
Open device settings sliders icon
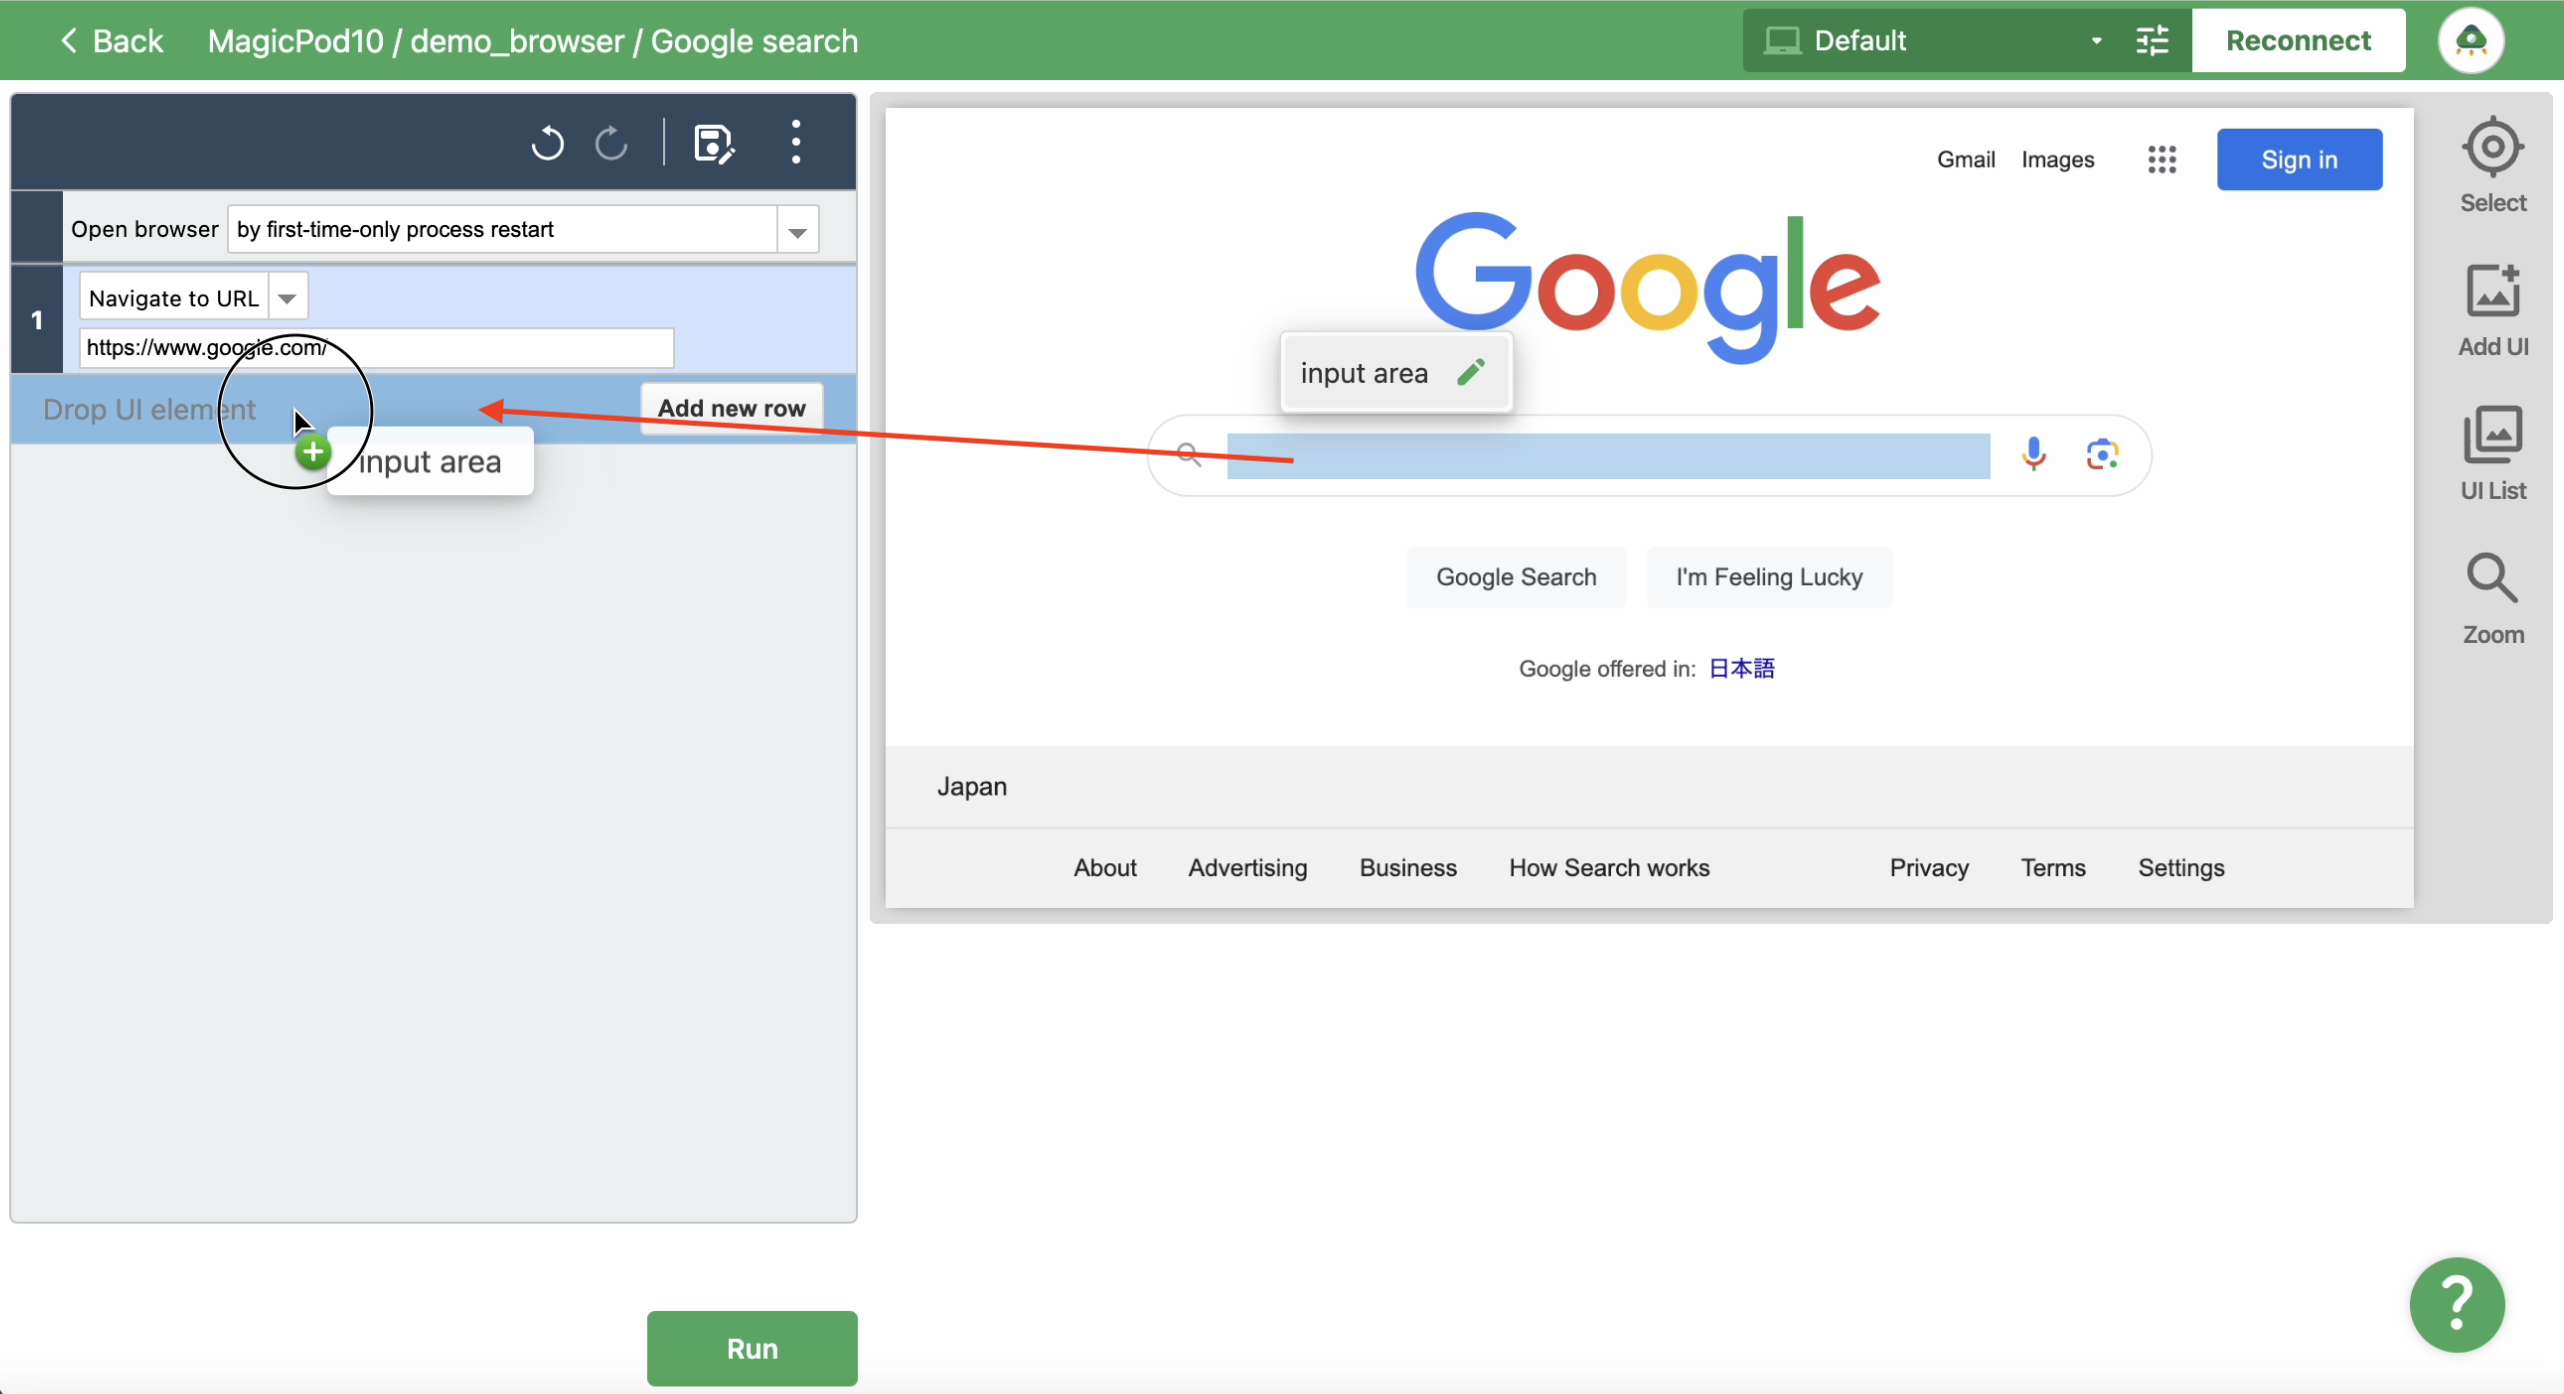coord(2153,41)
